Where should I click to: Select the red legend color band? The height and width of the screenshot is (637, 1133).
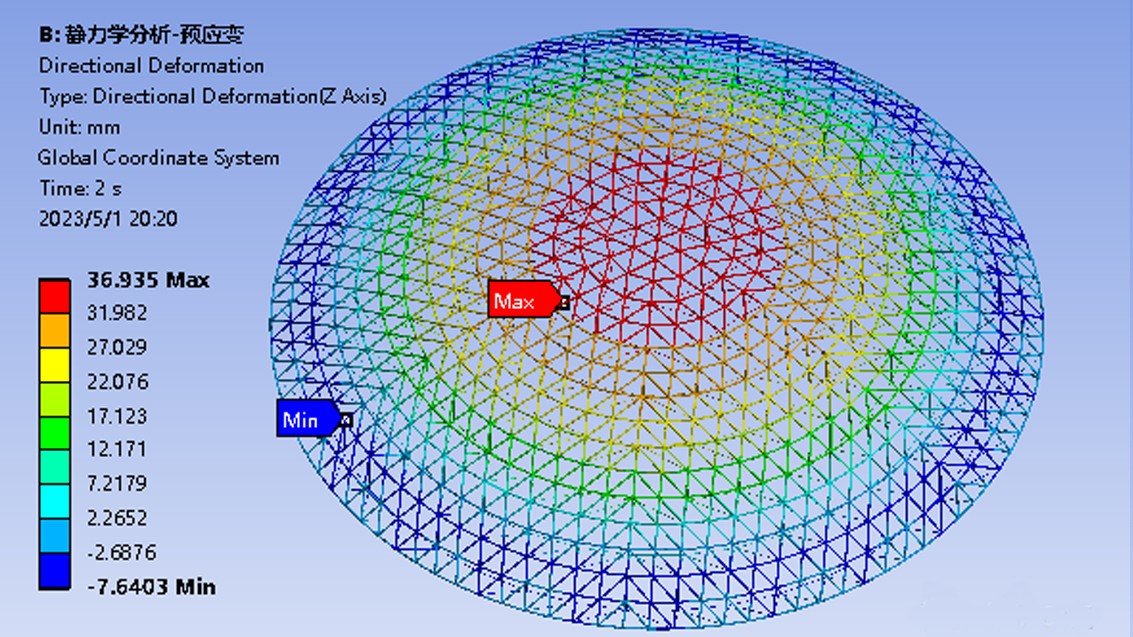(54, 297)
